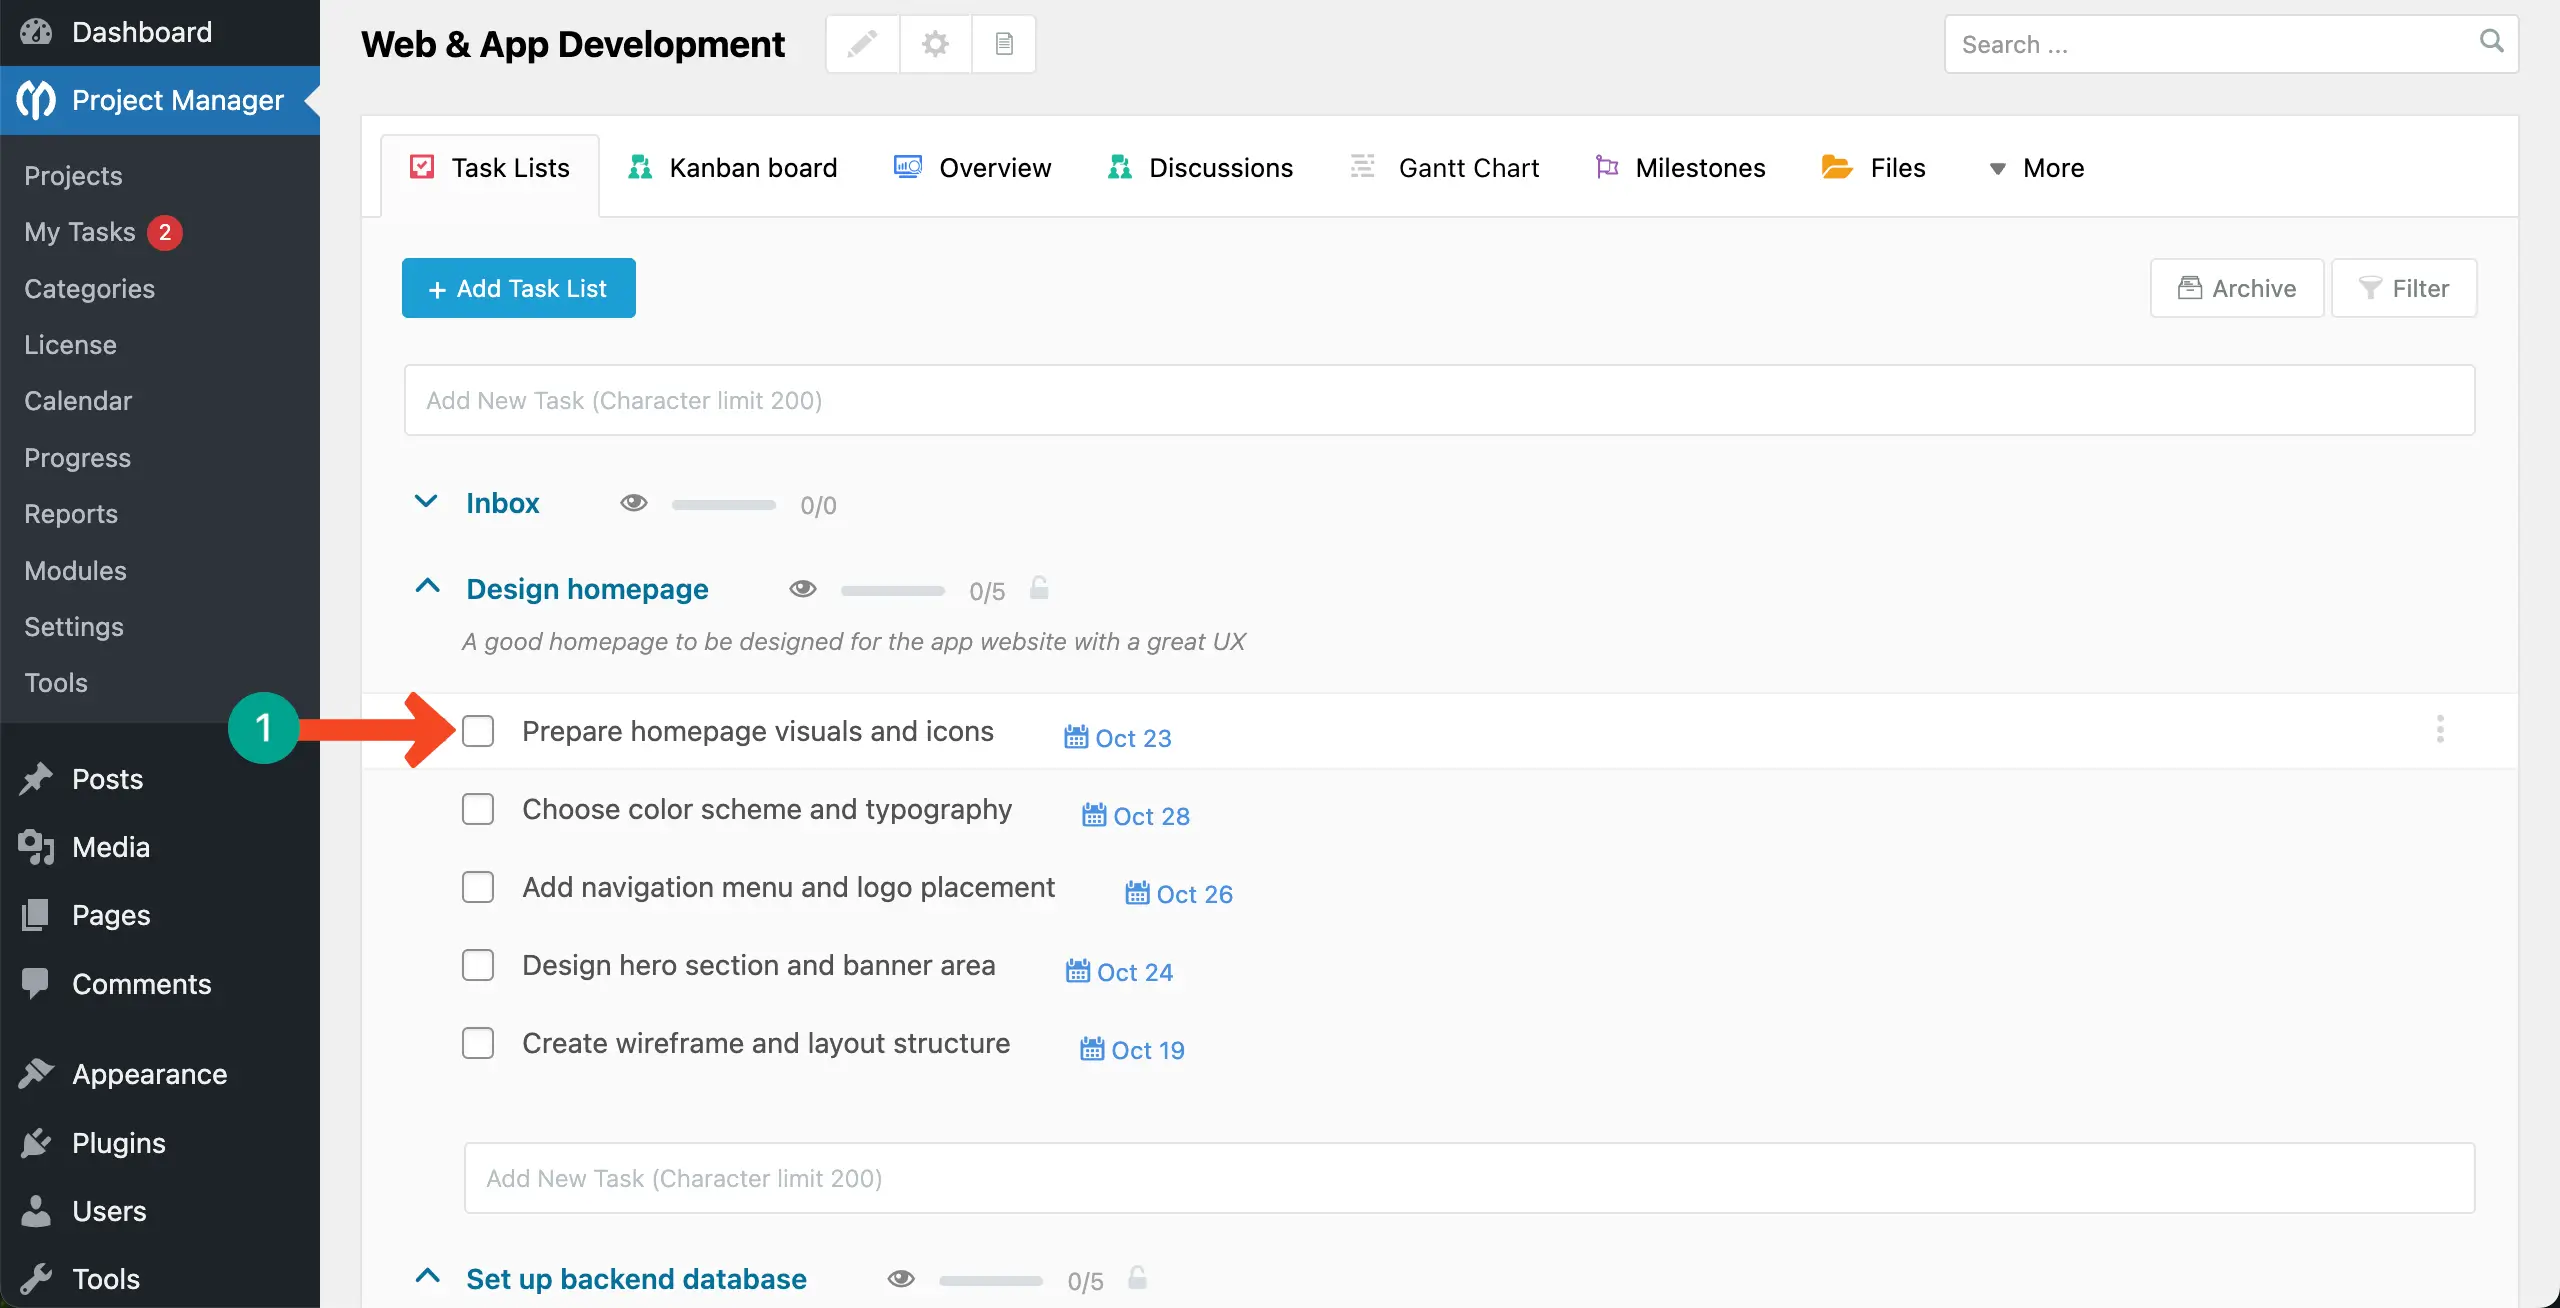The image size is (2560, 1308).
Task: Click the Add Task List button
Action: 518,288
